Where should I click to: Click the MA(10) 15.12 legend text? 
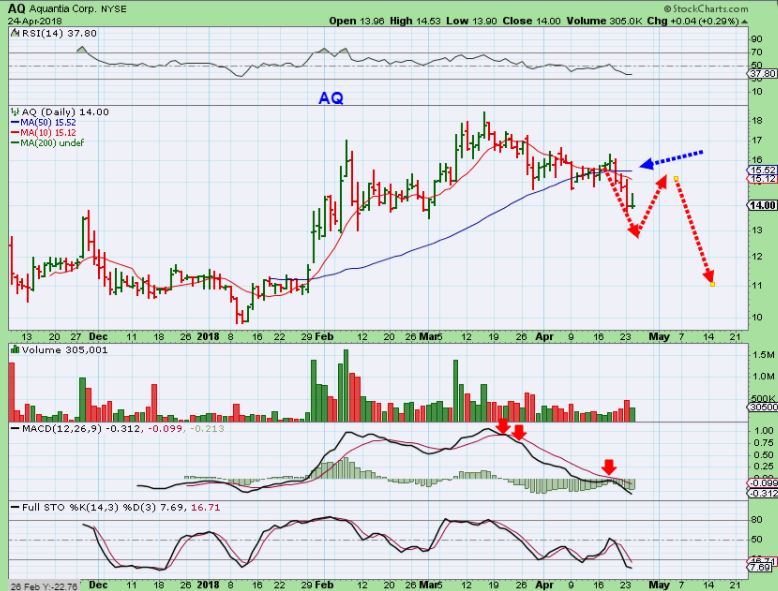tap(48, 132)
